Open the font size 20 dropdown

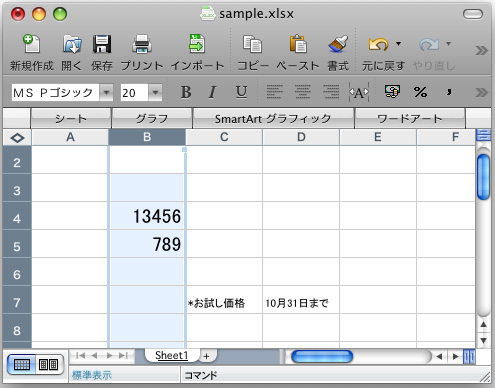point(155,92)
